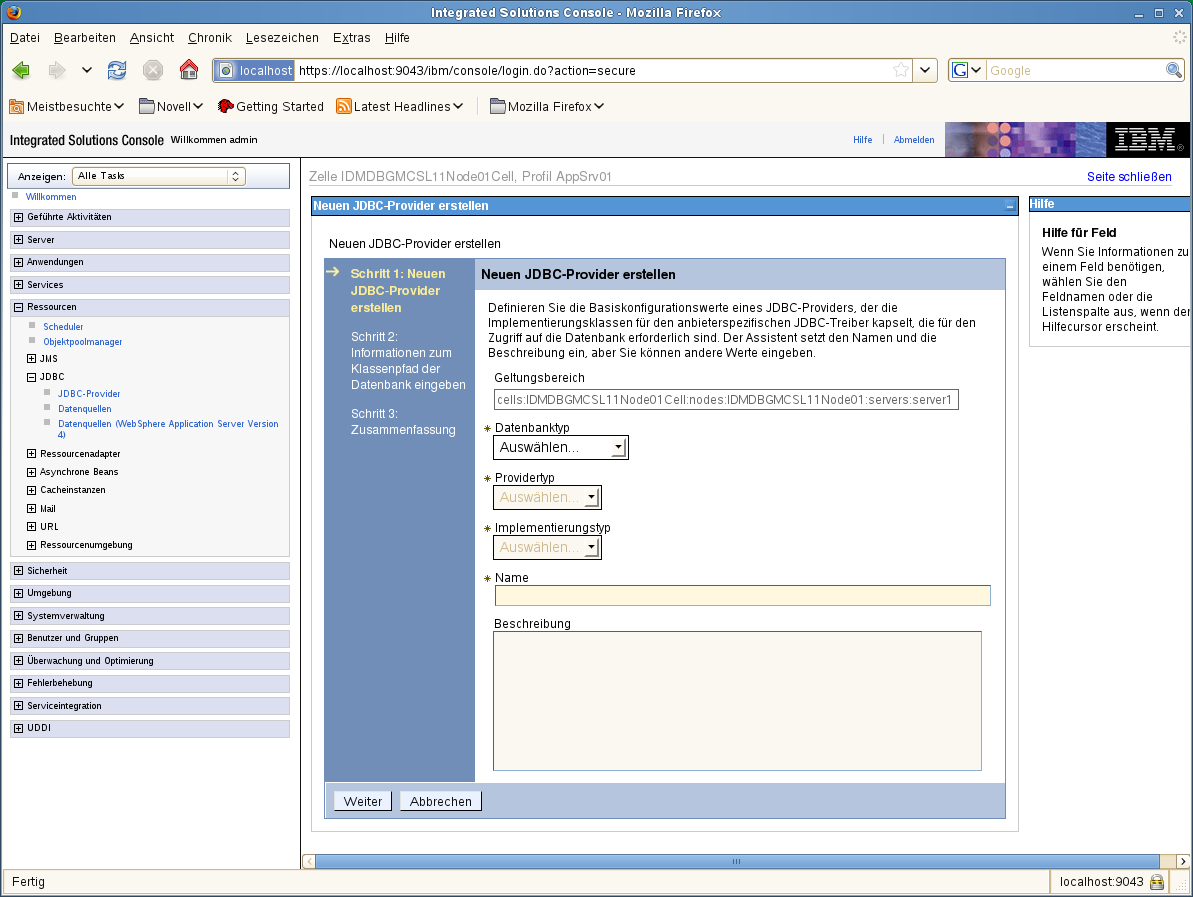Screen dimensions: 1193x897
Task: Open the Google search engine selector
Action: point(967,71)
